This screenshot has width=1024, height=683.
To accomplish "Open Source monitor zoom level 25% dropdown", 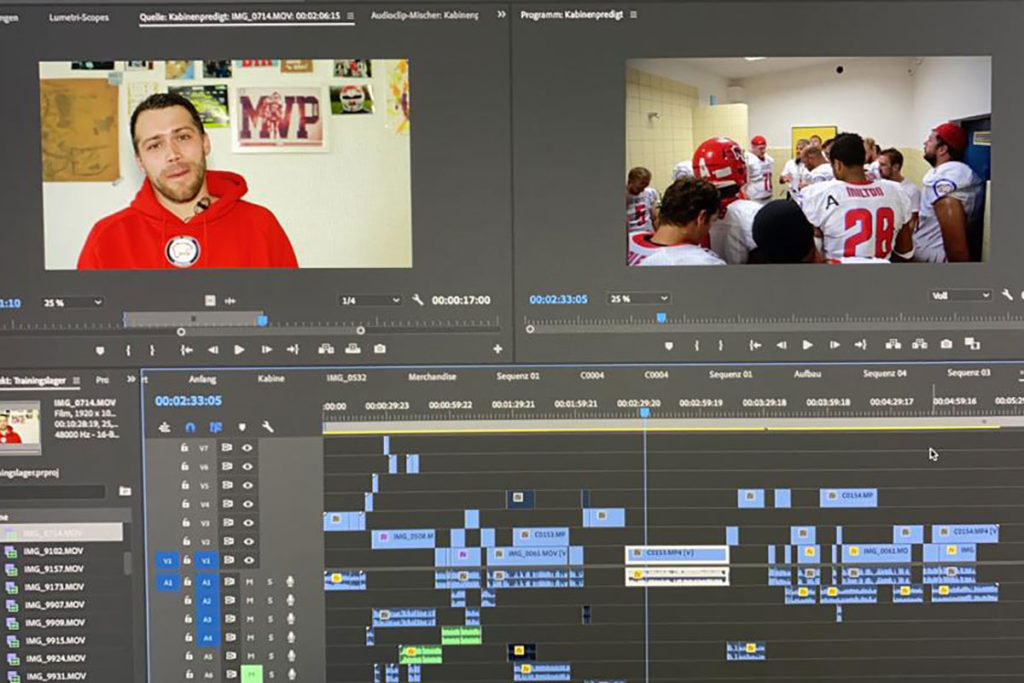I will click(x=72, y=302).
